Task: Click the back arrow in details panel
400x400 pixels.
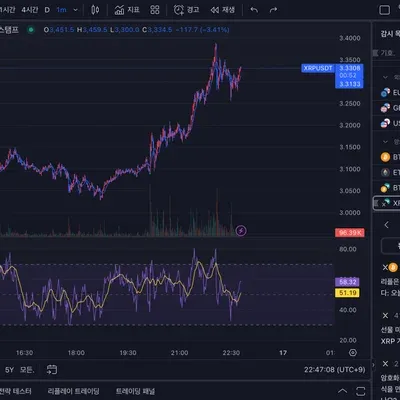Action: pos(386,225)
